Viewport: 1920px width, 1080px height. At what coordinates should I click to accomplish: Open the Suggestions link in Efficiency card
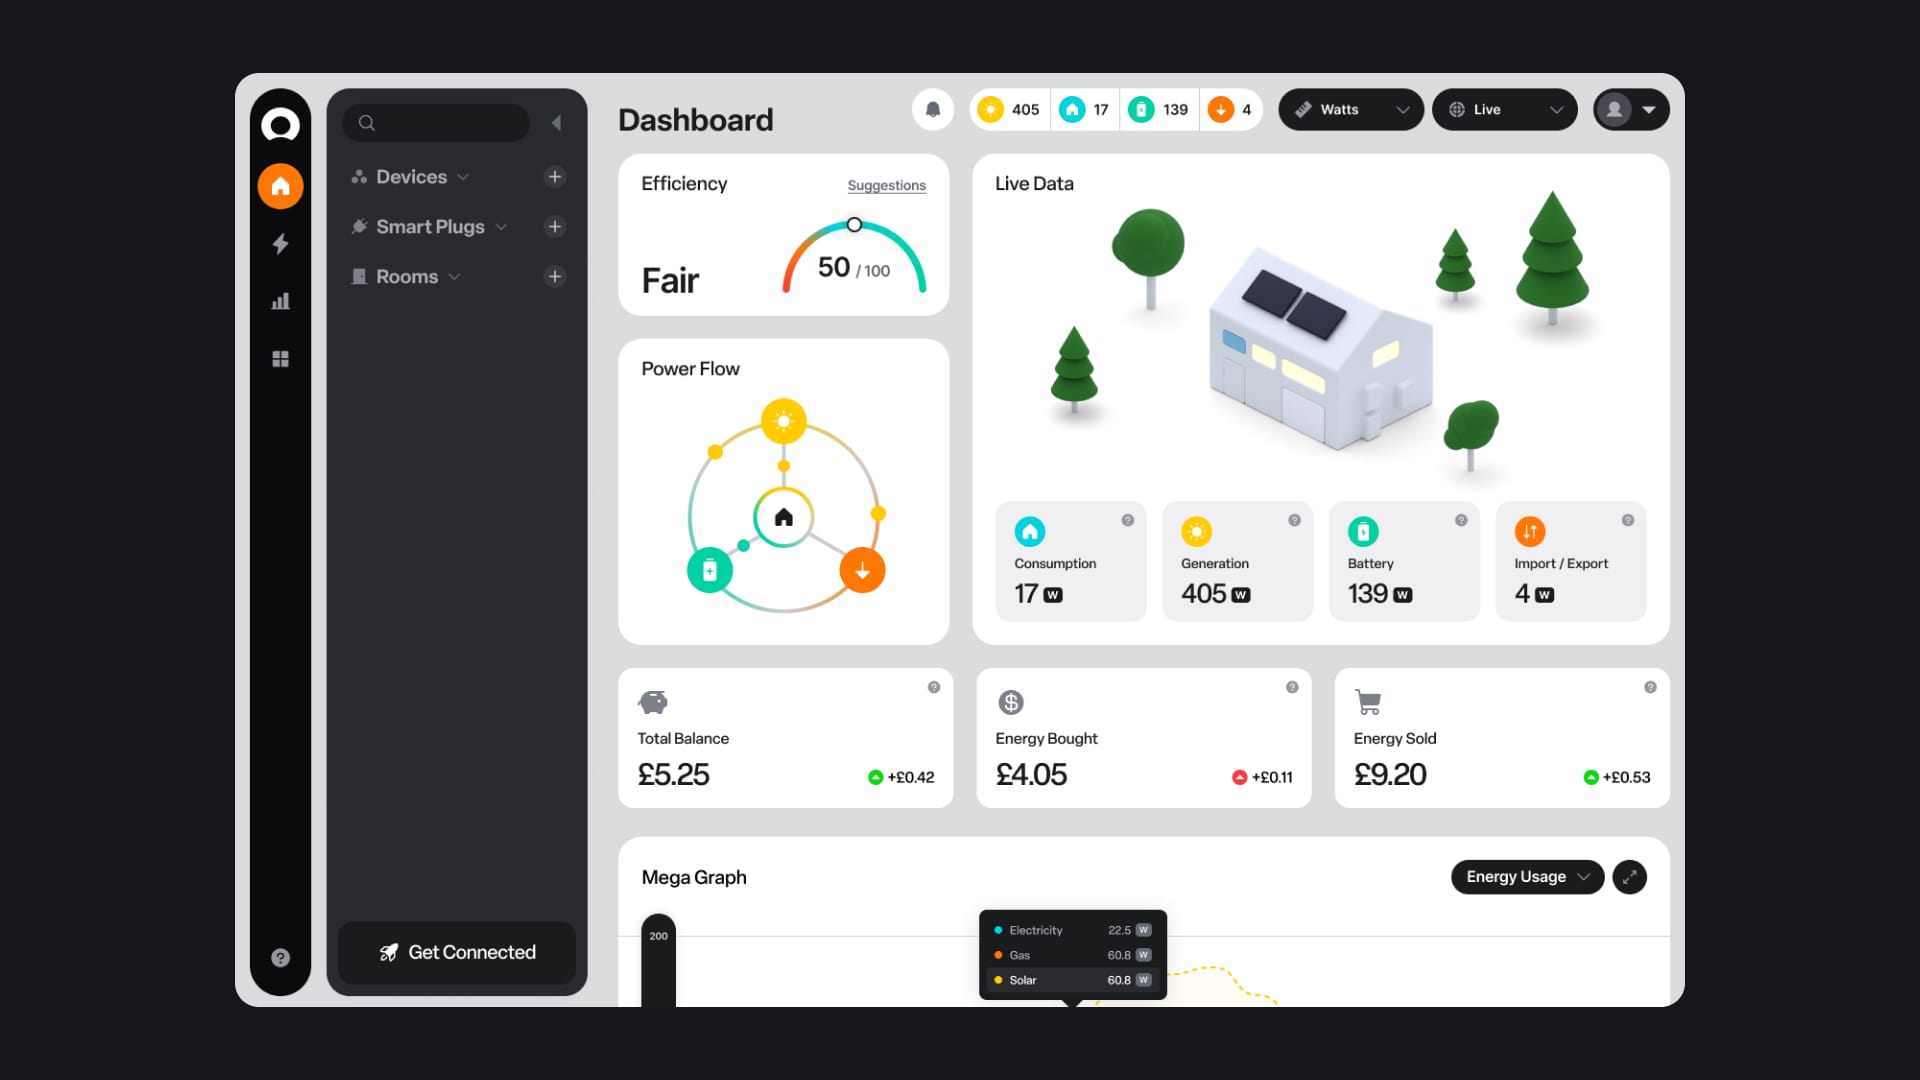tap(886, 186)
